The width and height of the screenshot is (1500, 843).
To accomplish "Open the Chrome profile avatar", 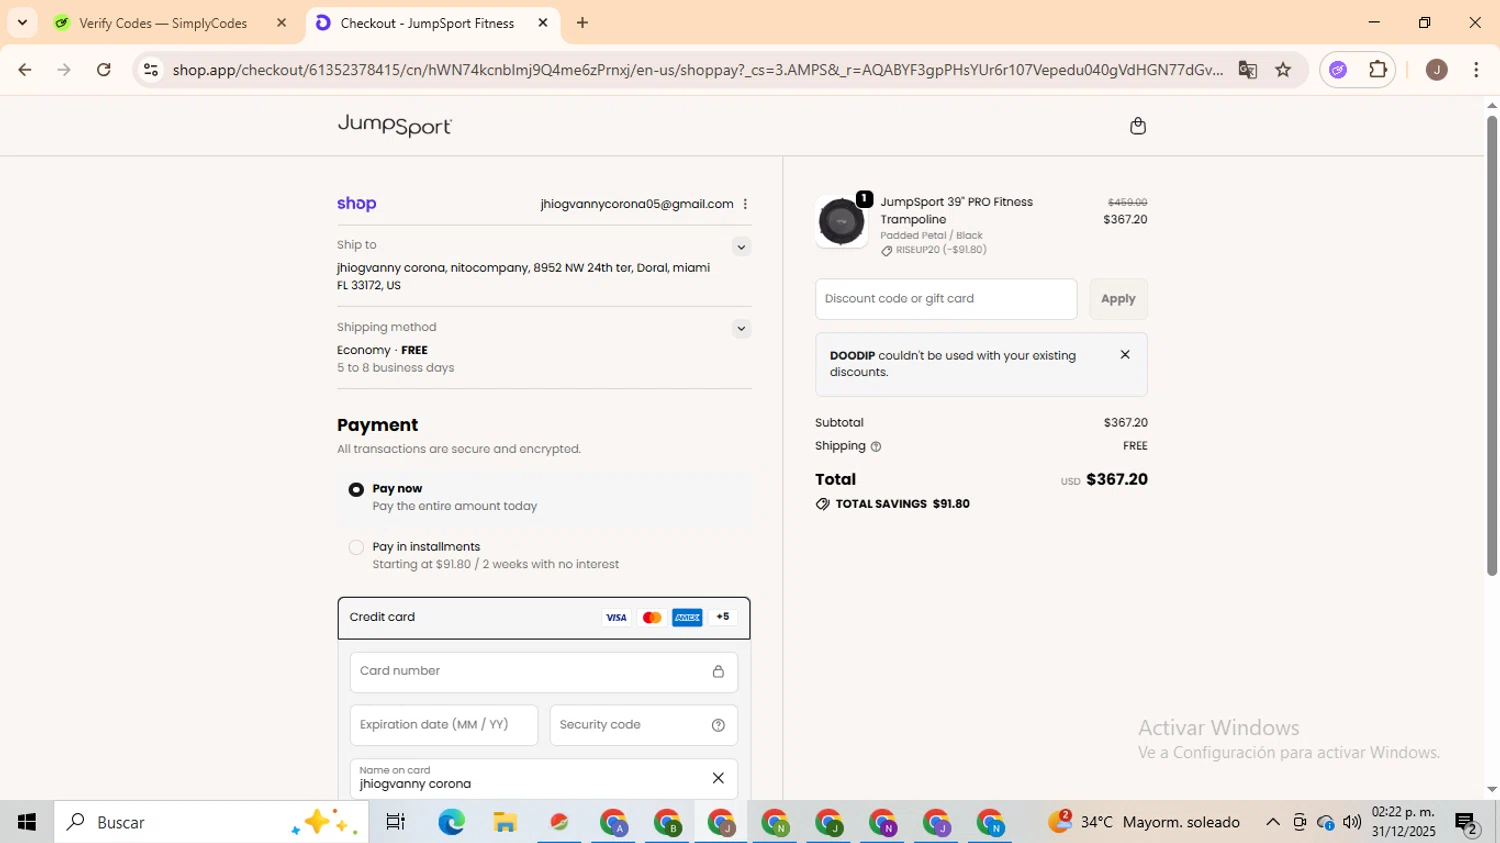I will 1437,70.
